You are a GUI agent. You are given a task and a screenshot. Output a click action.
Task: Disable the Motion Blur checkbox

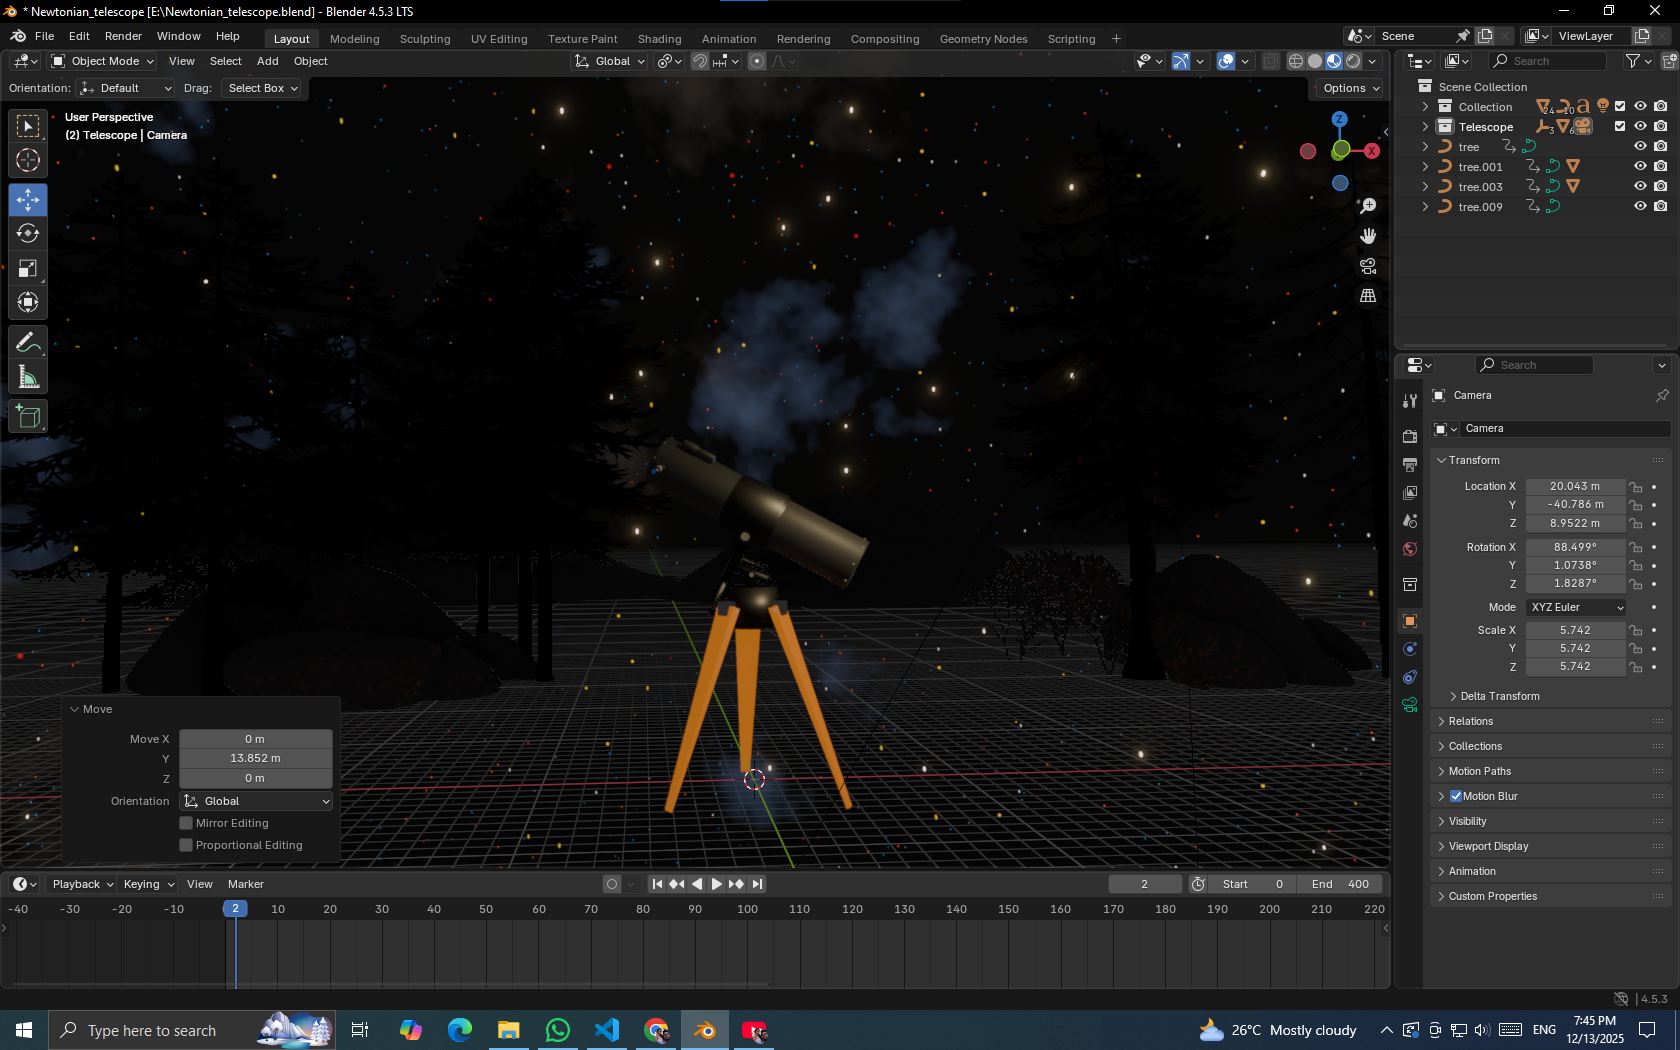(x=1457, y=795)
